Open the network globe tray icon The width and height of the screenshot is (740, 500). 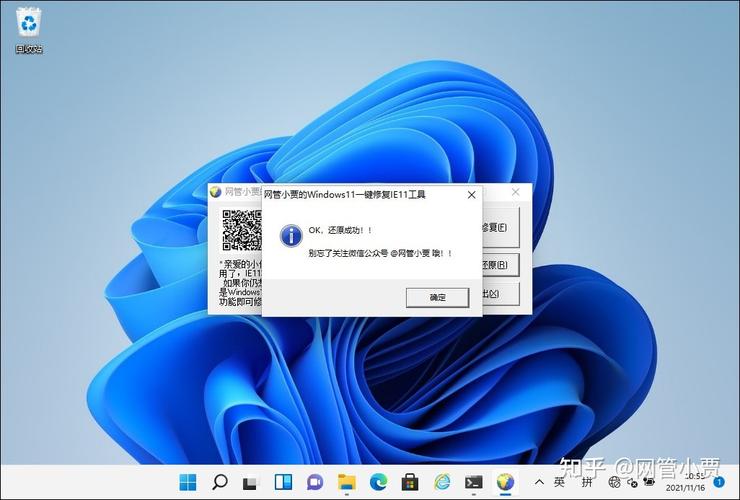614,482
